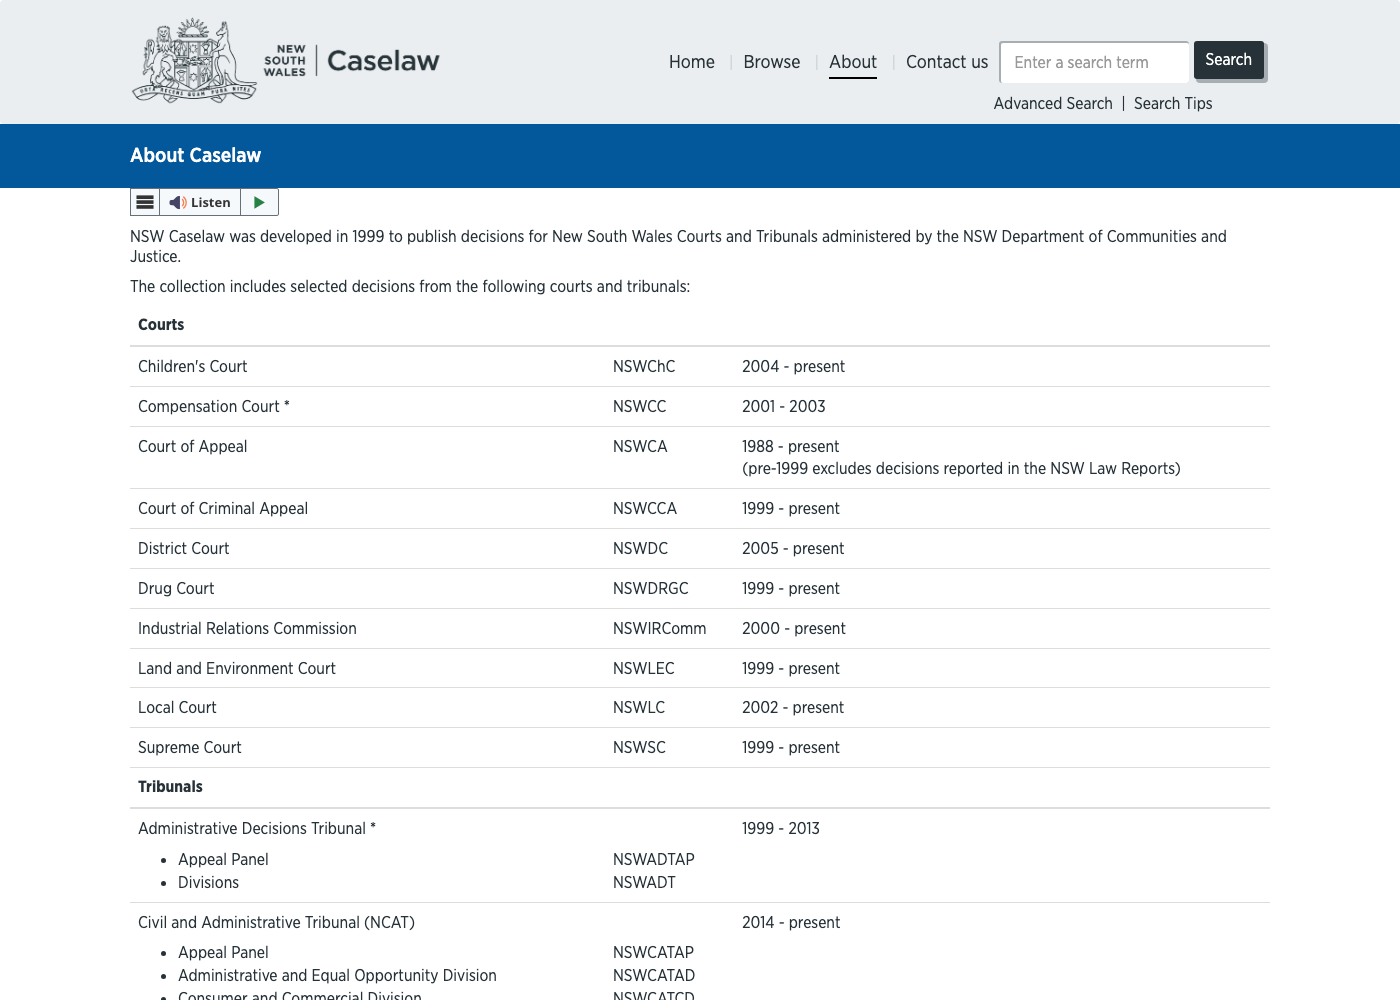Click the NSWCCA abbreviation
Image resolution: width=1400 pixels, height=1000 pixels.
tap(645, 509)
